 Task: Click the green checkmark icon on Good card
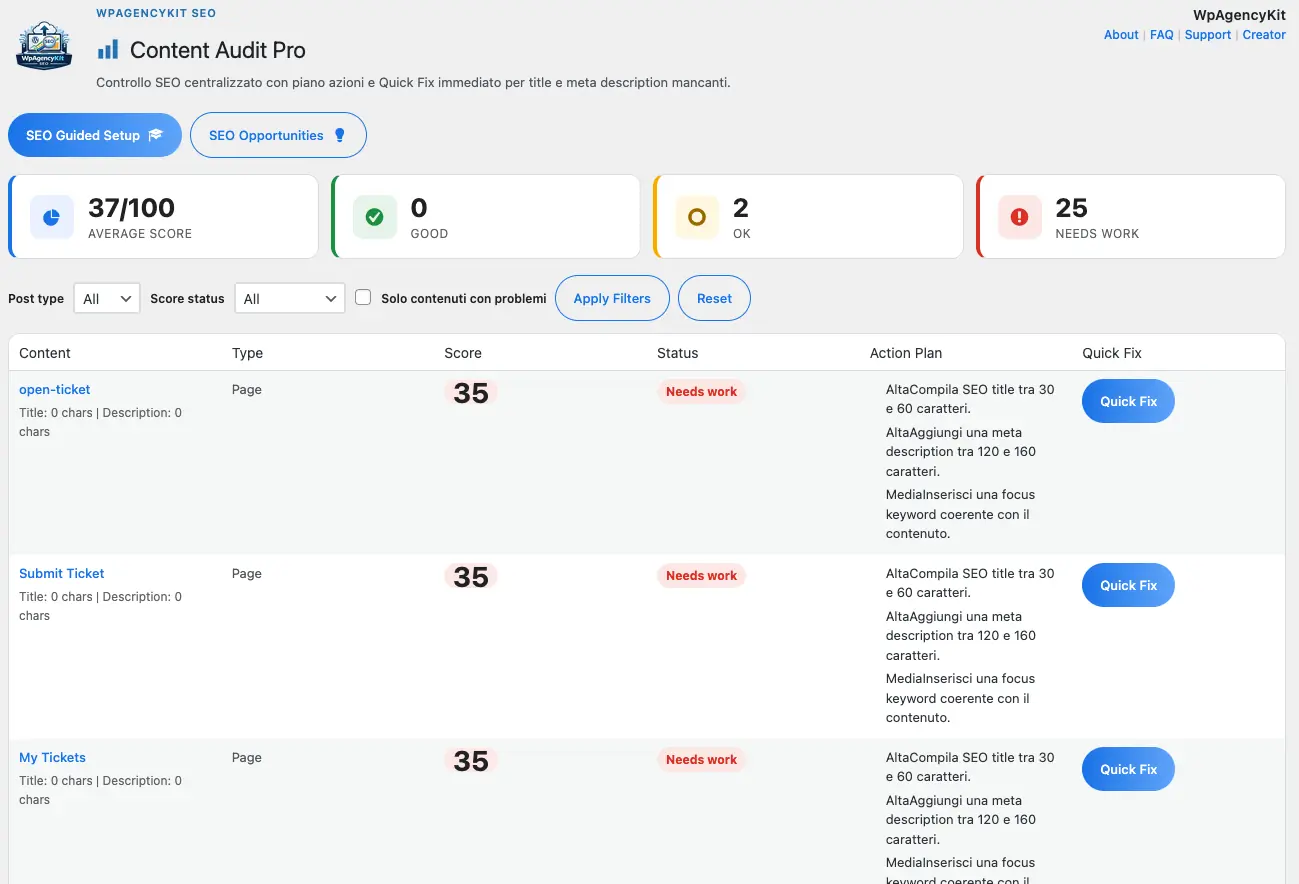coord(375,217)
